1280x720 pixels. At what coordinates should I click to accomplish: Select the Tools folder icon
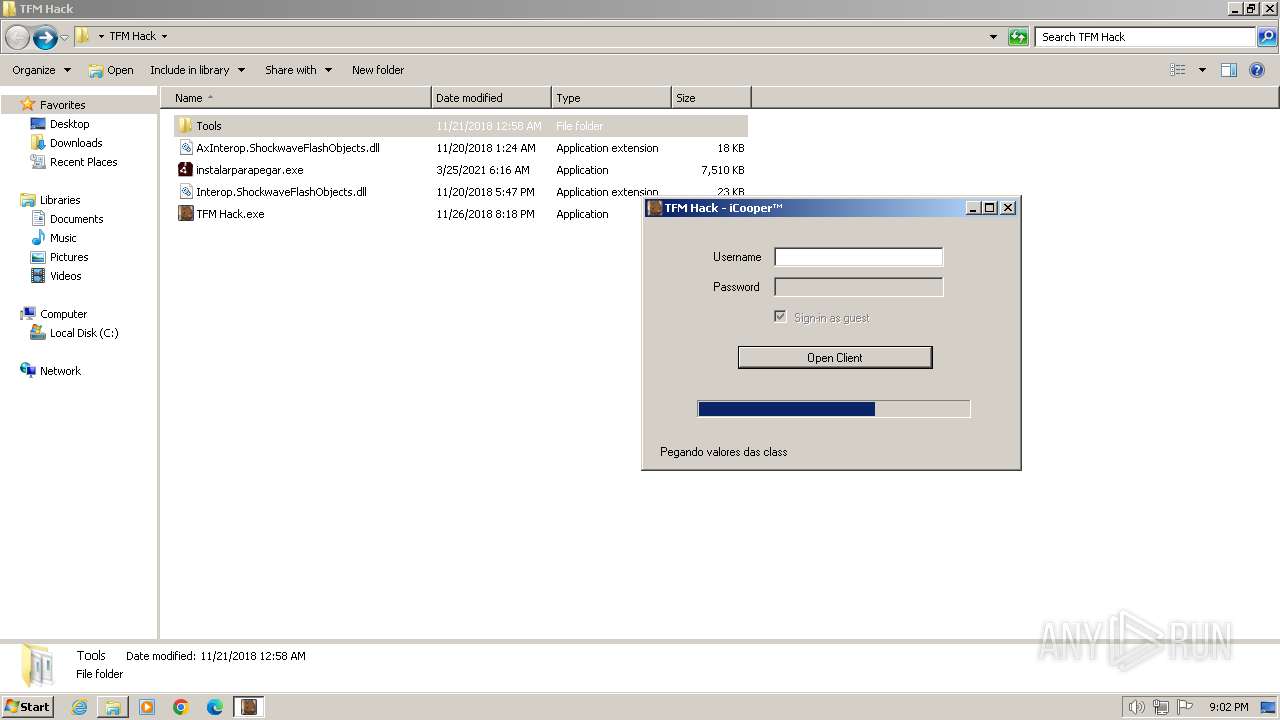[x=186, y=126]
